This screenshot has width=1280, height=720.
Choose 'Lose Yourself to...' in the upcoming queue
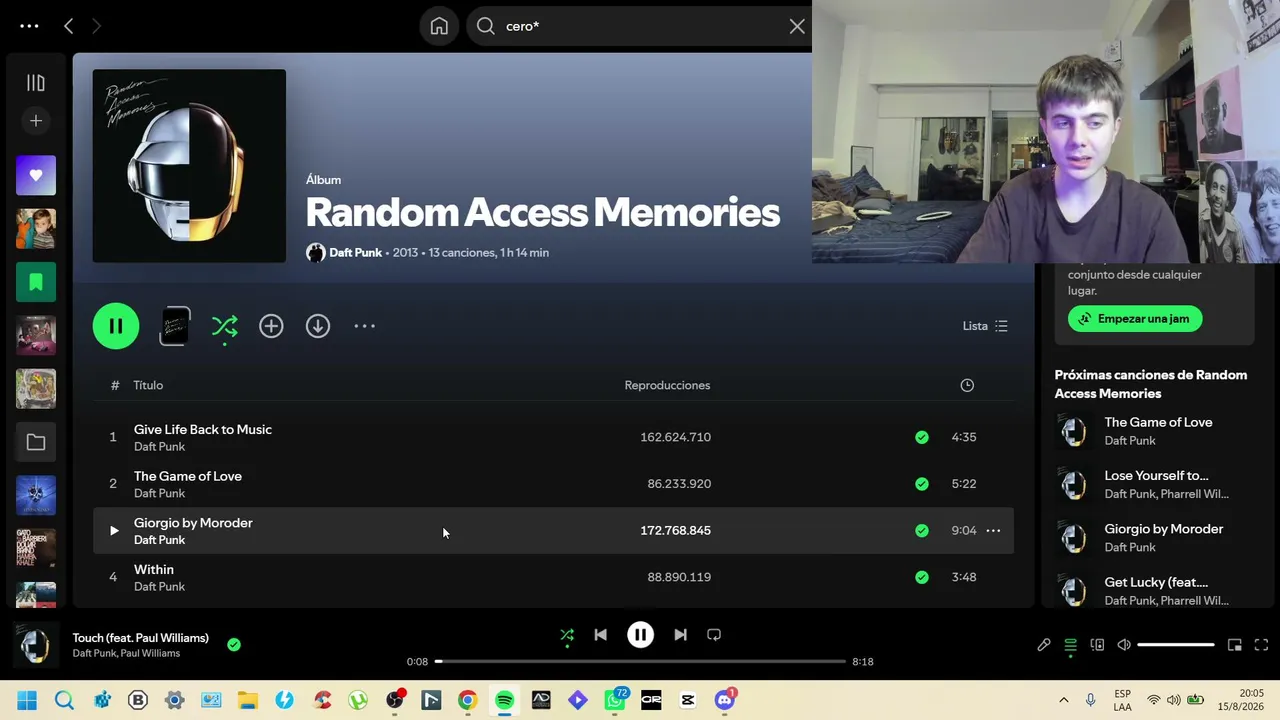(x=1156, y=476)
